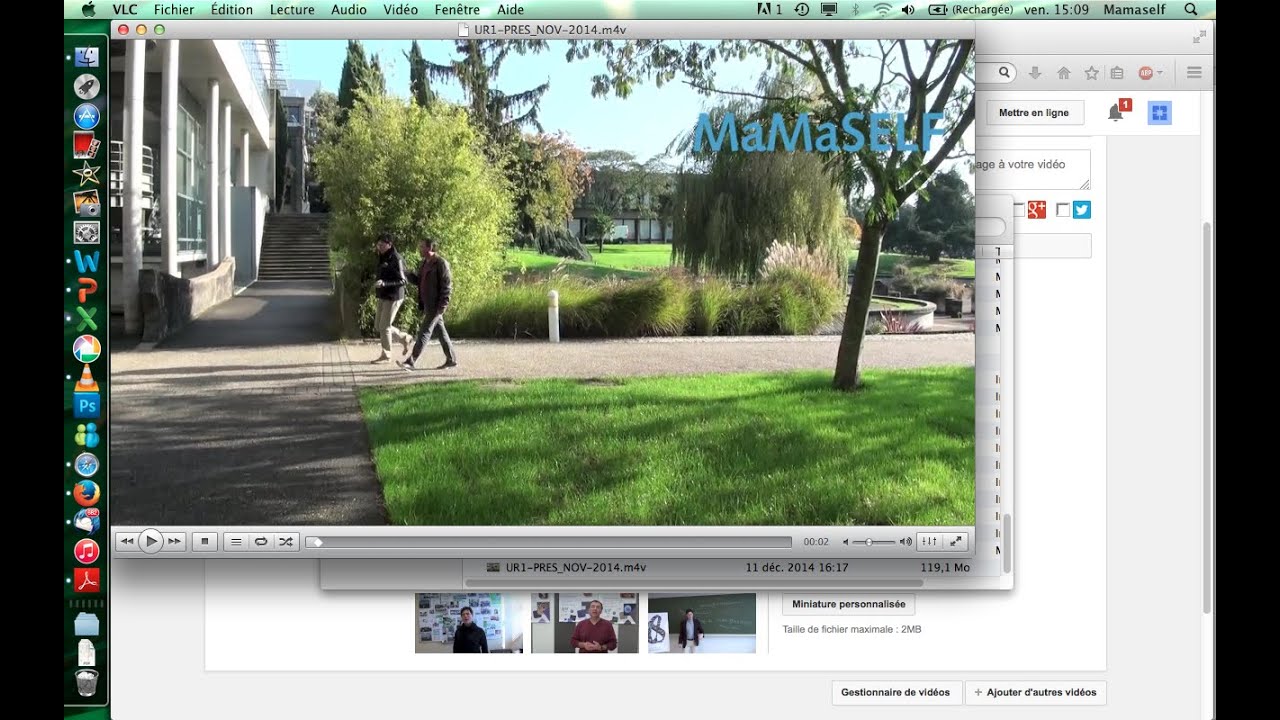Launch PowerPoint in the Dock
Viewport: 1280px width, 720px height.
pyautogui.click(x=87, y=291)
